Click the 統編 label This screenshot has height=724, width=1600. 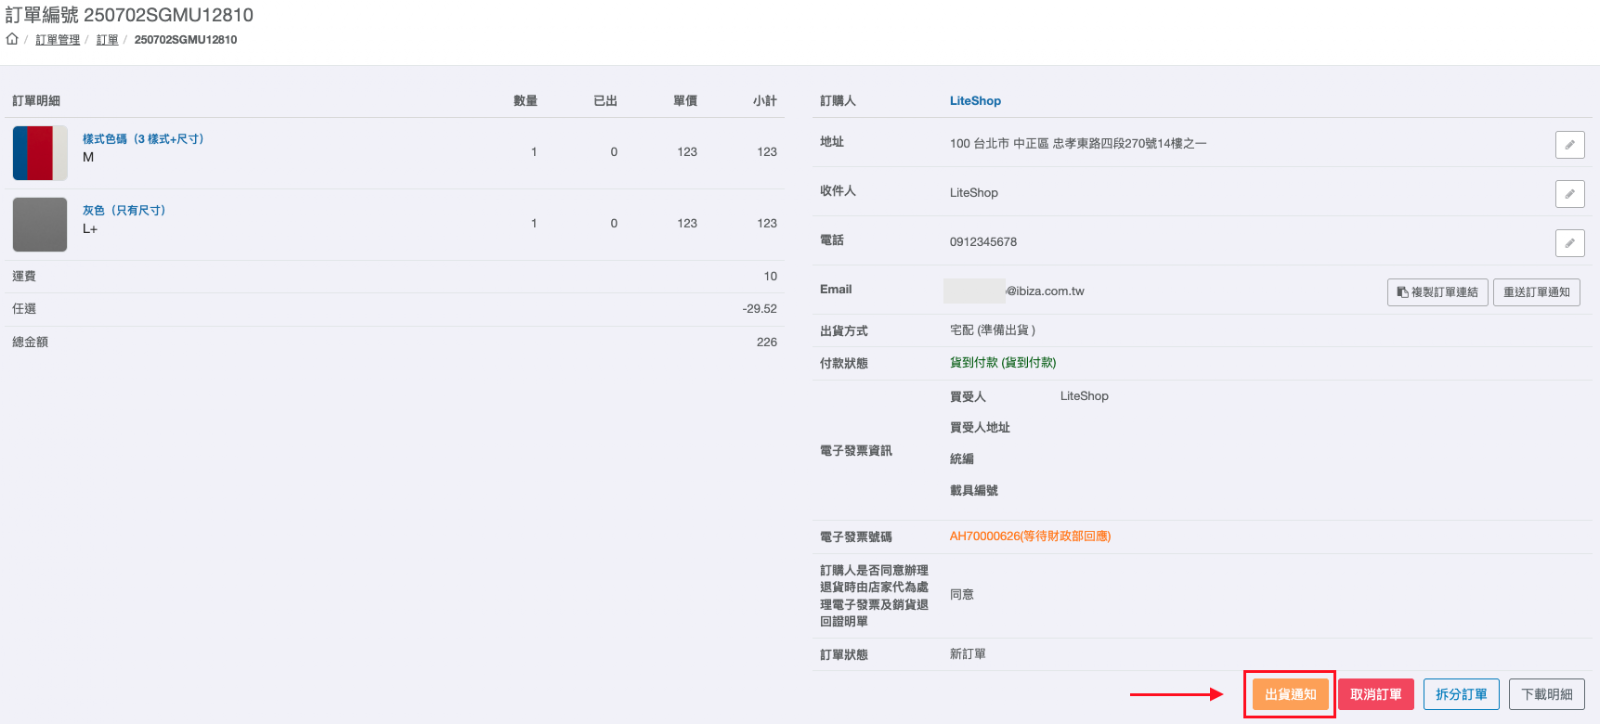[x=962, y=459]
